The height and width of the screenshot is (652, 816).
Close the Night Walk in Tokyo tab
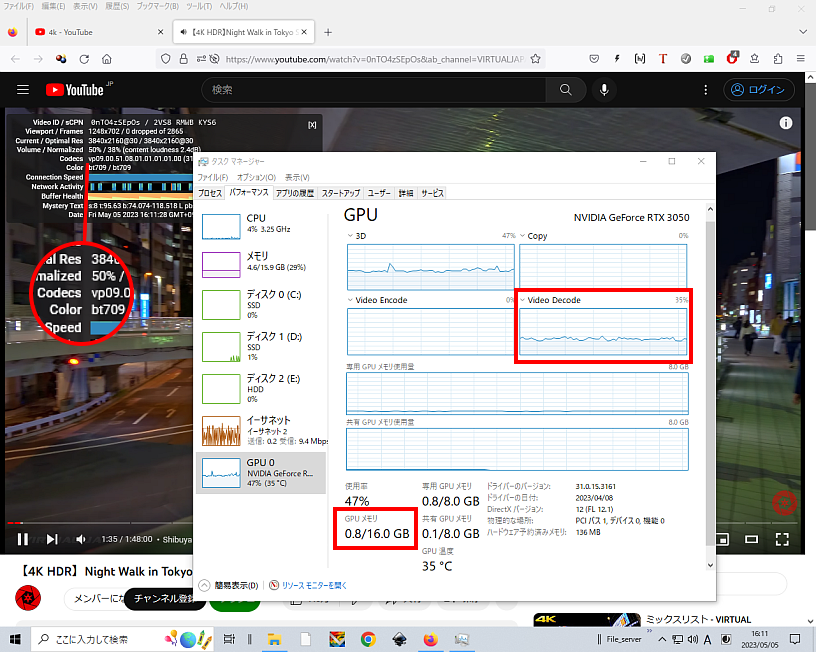[x=304, y=32]
